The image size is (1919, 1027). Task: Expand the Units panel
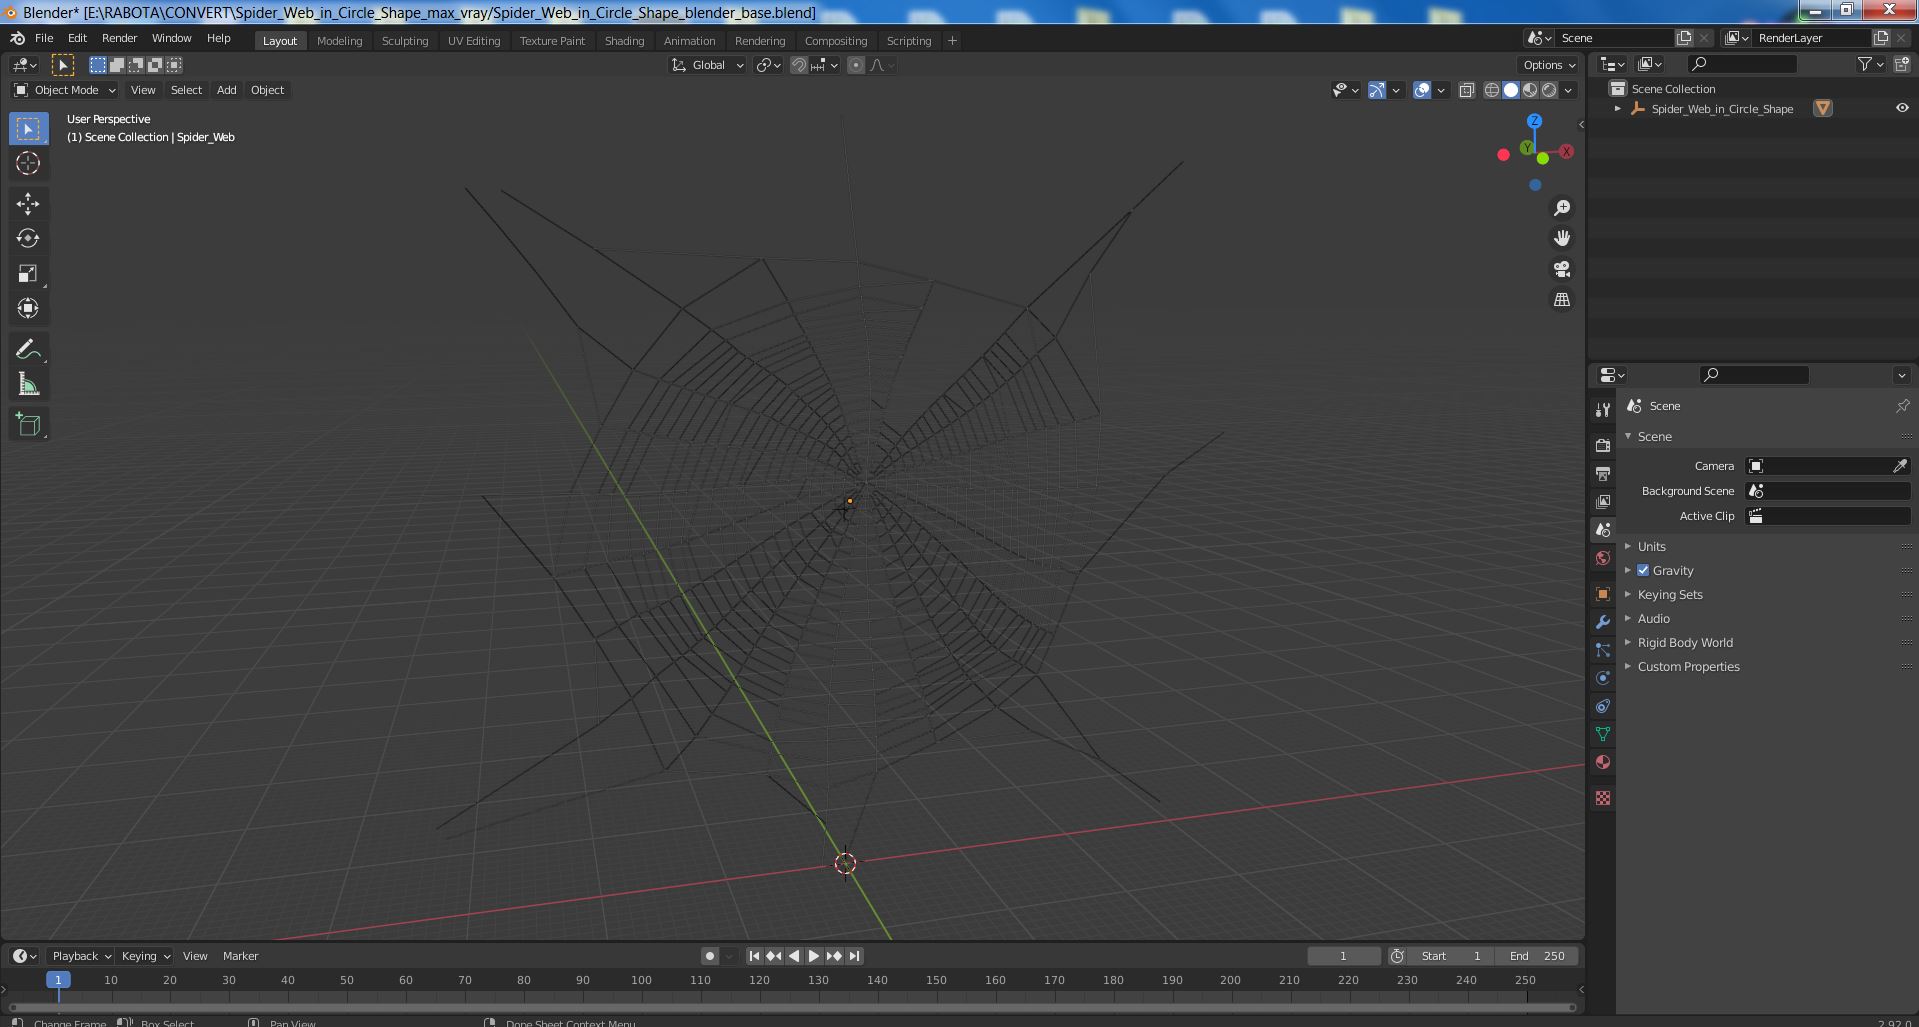(x=1651, y=546)
